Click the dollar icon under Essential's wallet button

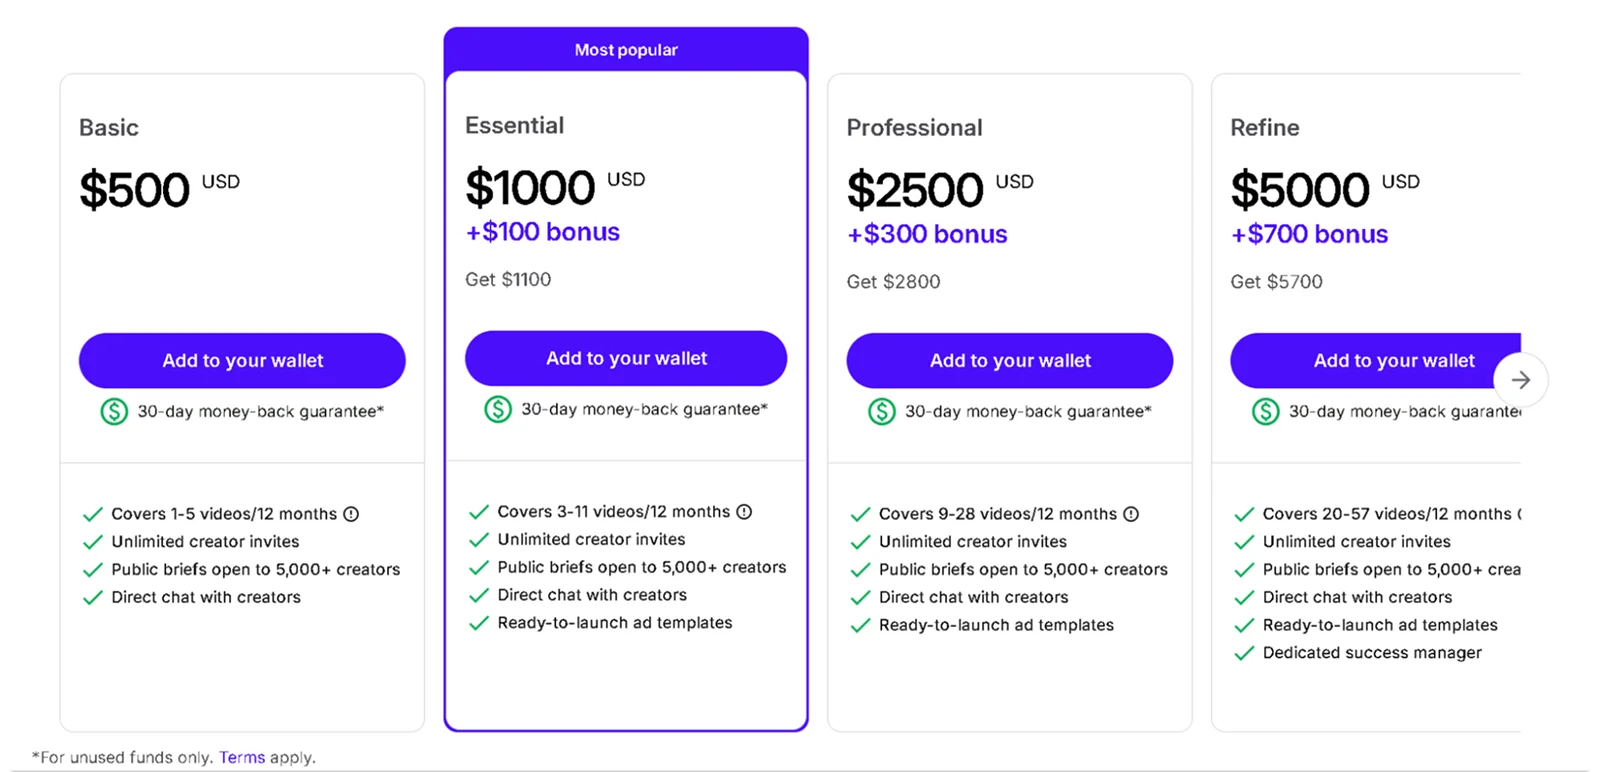point(497,408)
